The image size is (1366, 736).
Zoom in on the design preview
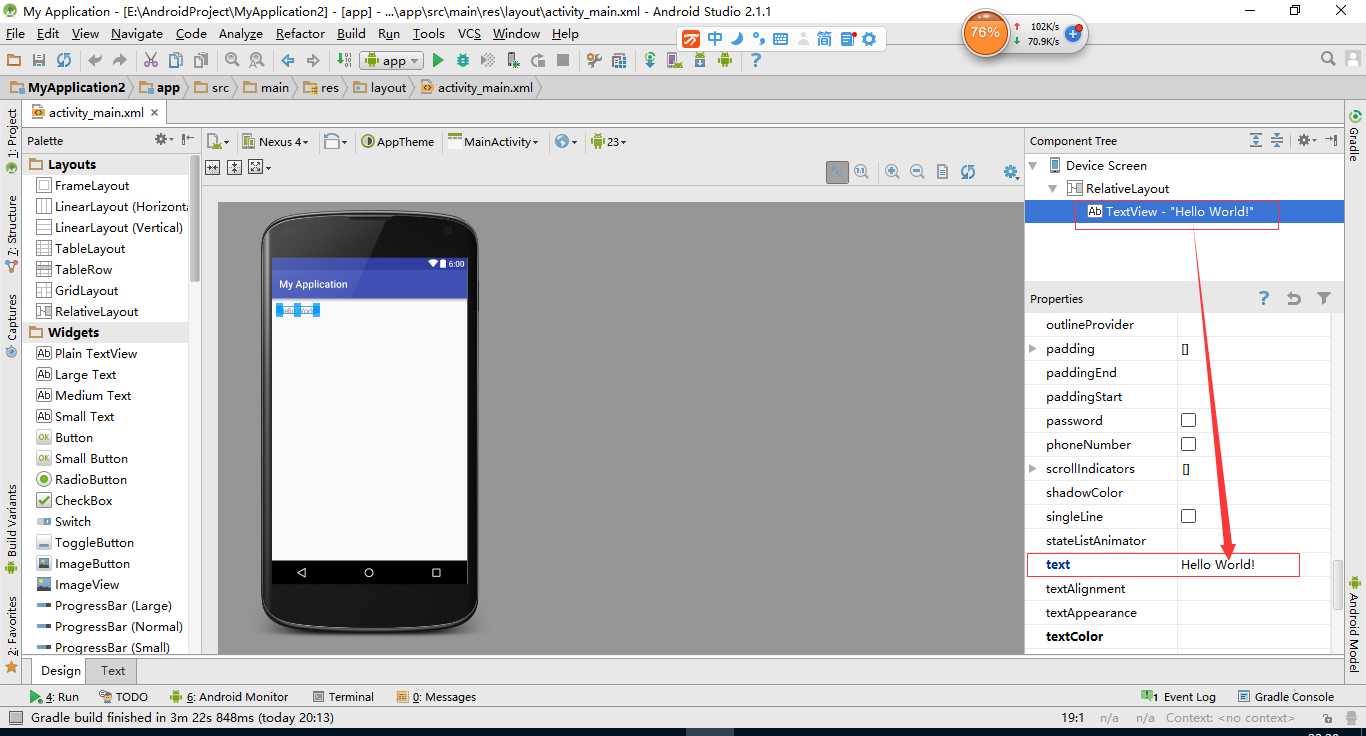click(892, 172)
